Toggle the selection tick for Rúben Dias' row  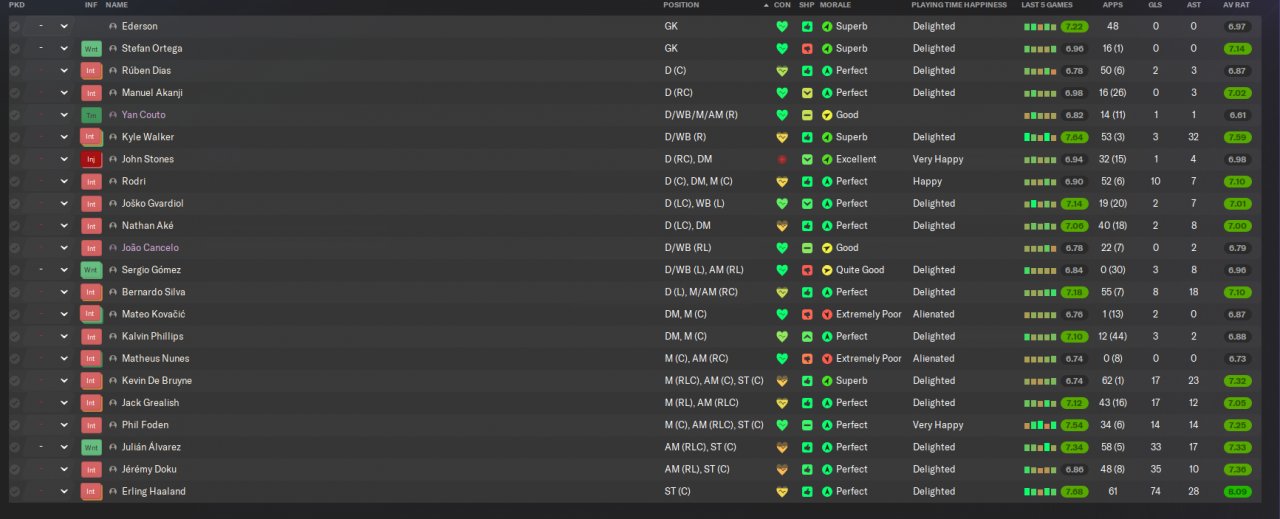(x=14, y=70)
